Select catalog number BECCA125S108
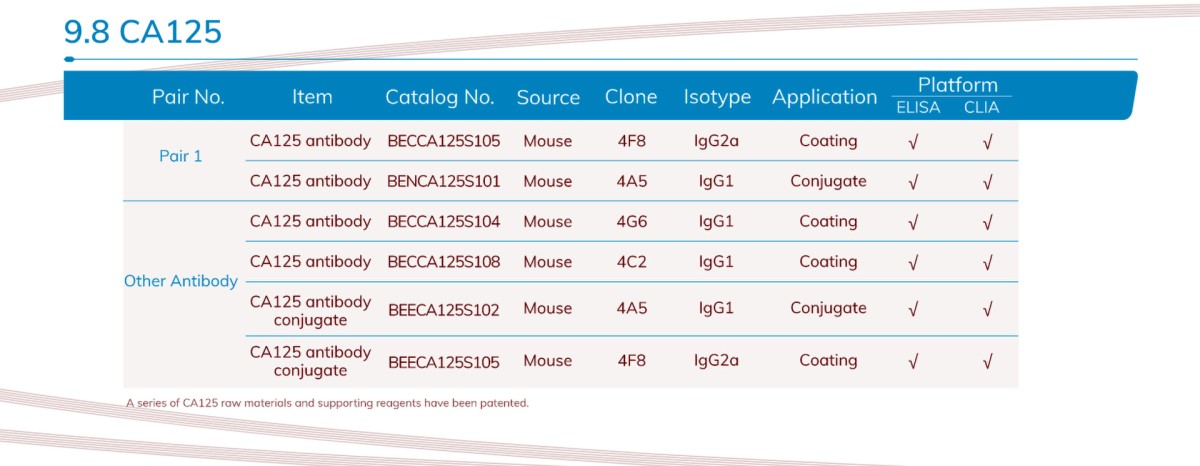Screen dimensions: 1200x466 point(444,262)
